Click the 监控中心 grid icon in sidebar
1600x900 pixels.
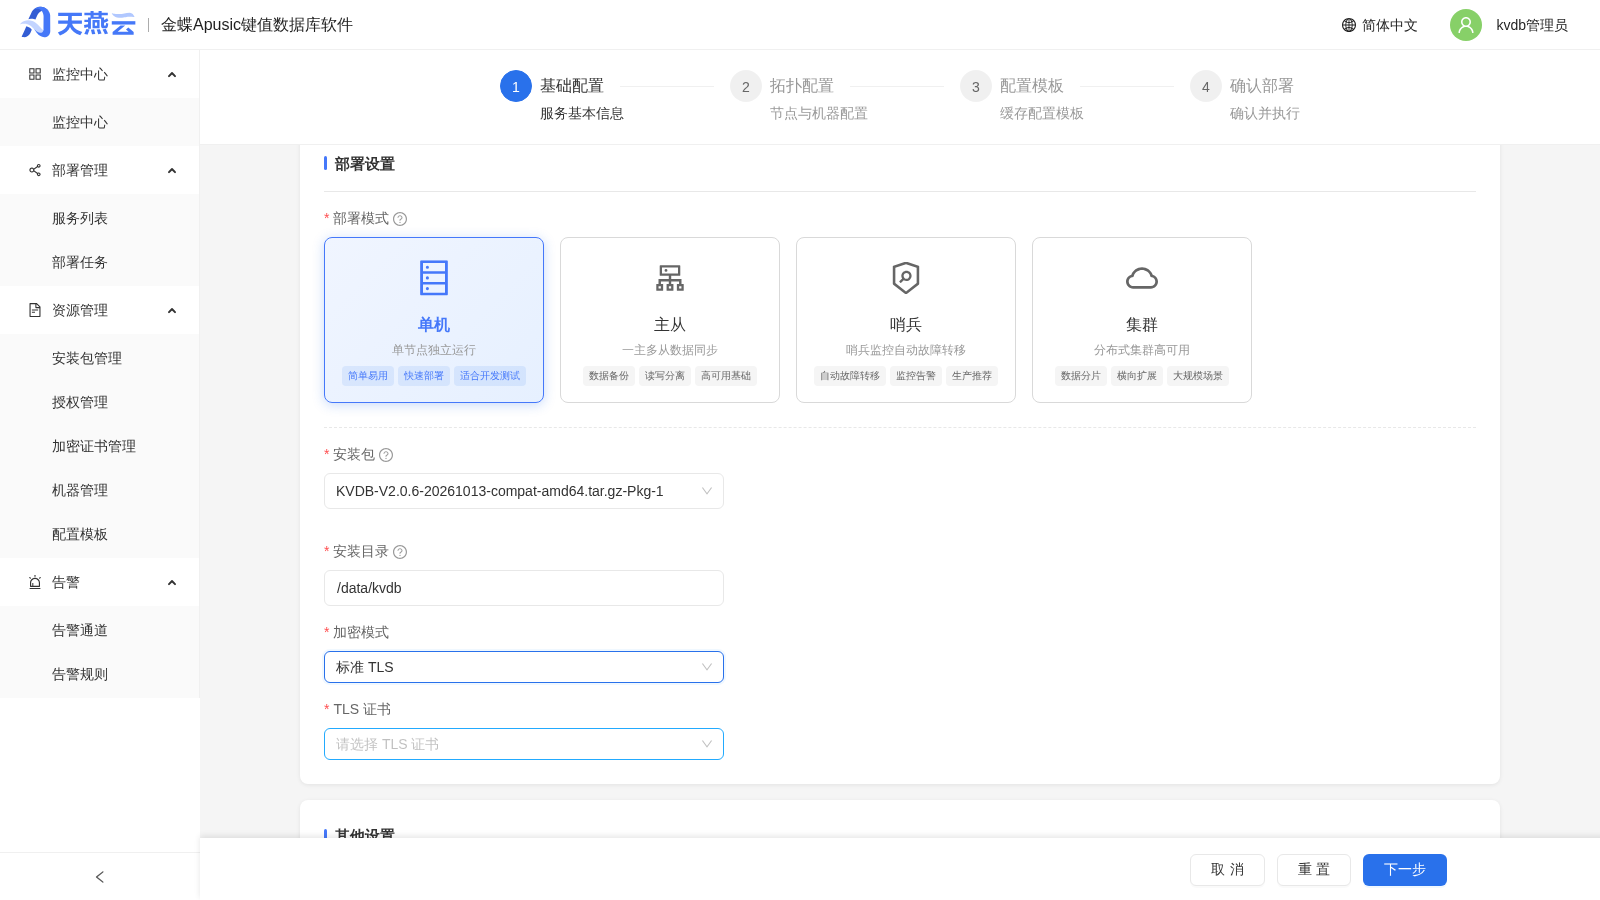coord(35,74)
